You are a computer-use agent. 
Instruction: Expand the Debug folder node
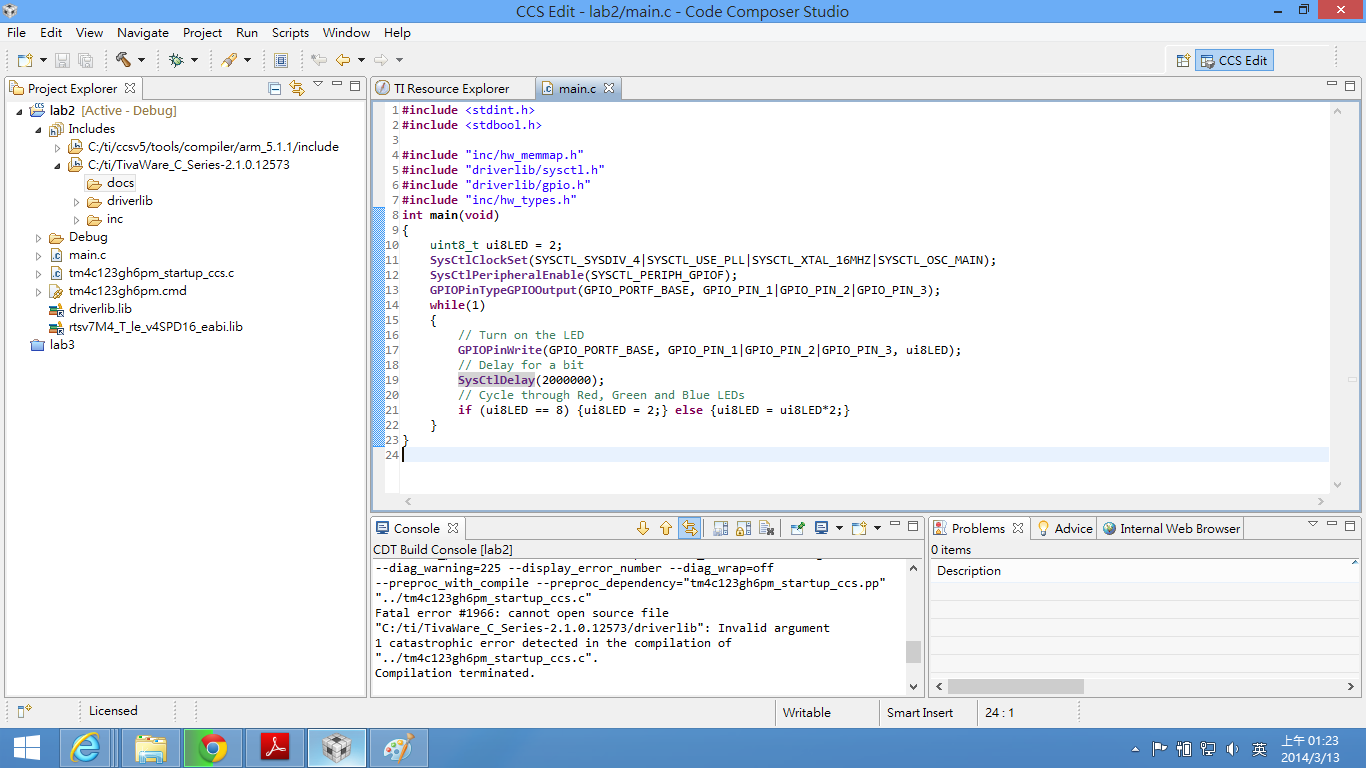coord(39,237)
